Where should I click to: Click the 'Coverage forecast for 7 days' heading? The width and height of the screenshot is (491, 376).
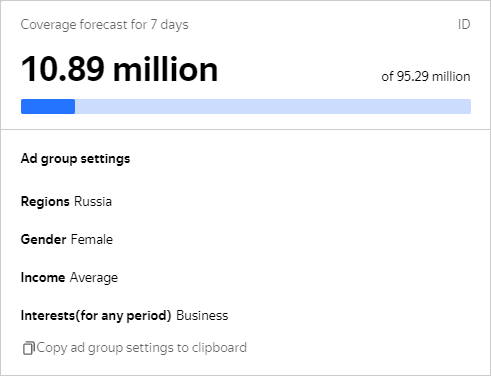click(104, 24)
